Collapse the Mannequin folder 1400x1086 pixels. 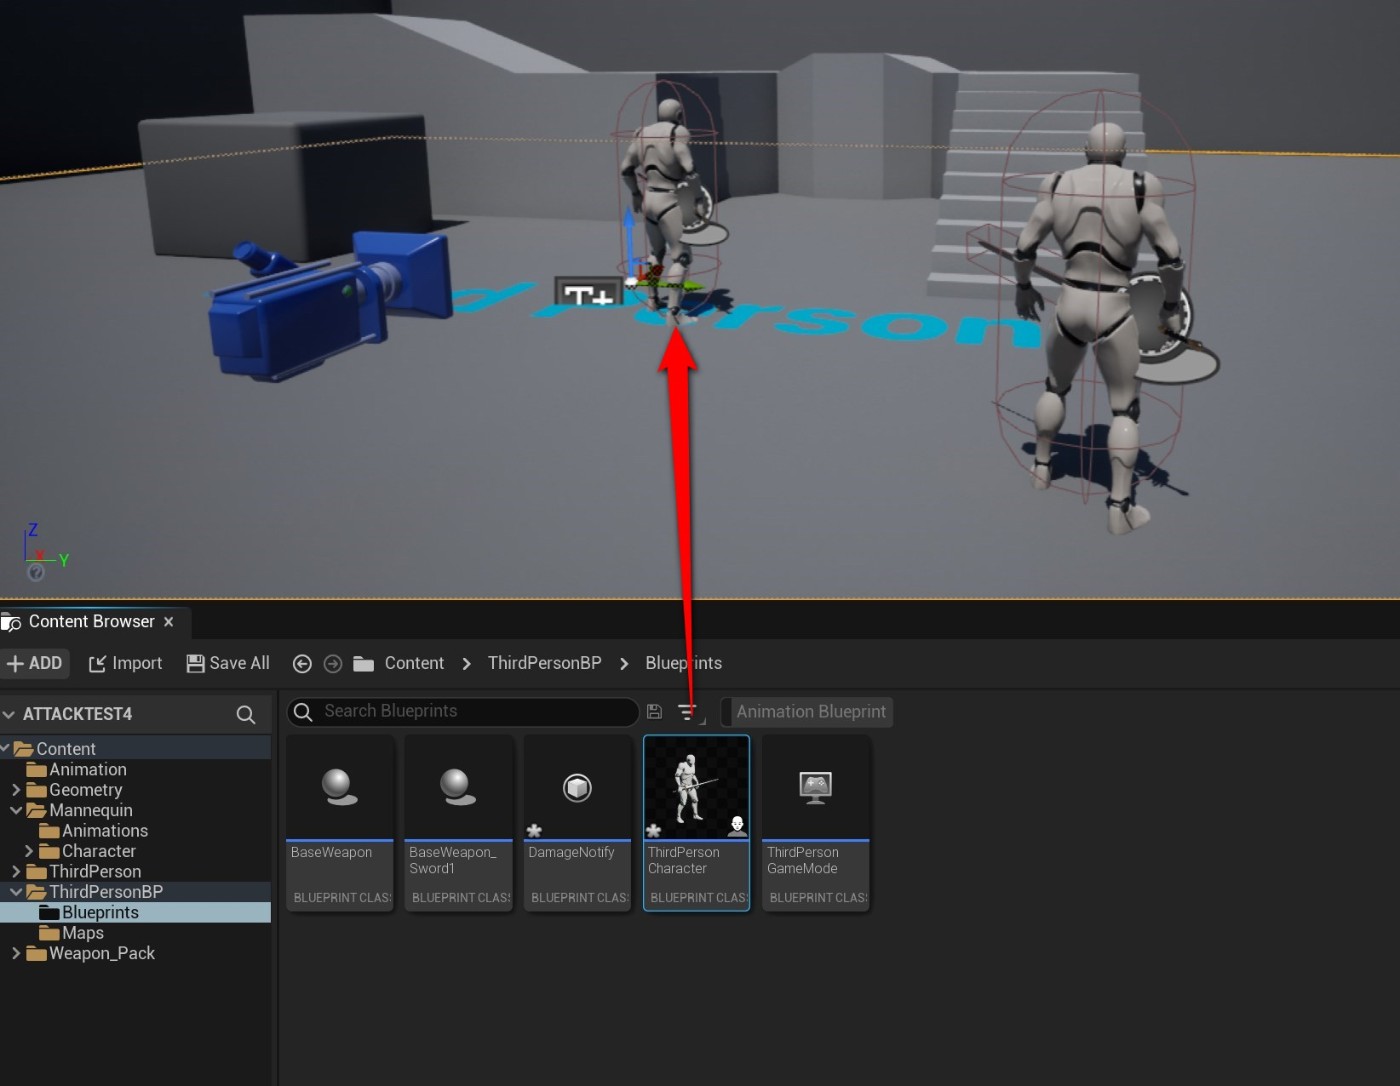click(15, 810)
